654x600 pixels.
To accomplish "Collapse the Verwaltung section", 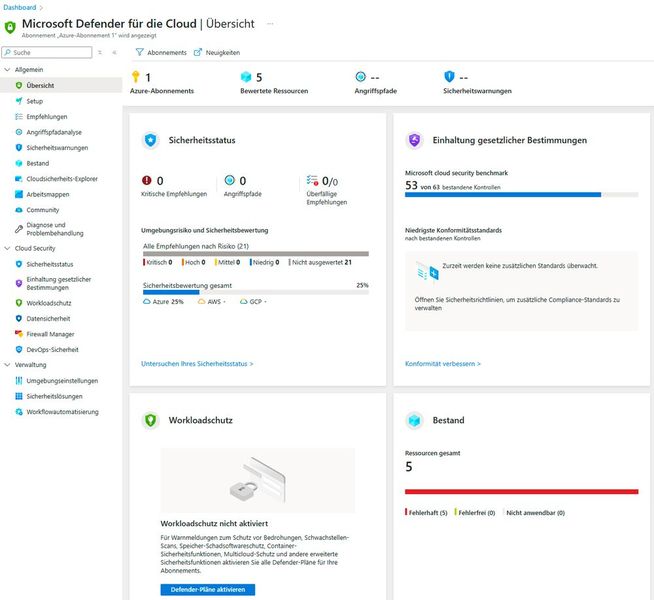I will point(7,364).
